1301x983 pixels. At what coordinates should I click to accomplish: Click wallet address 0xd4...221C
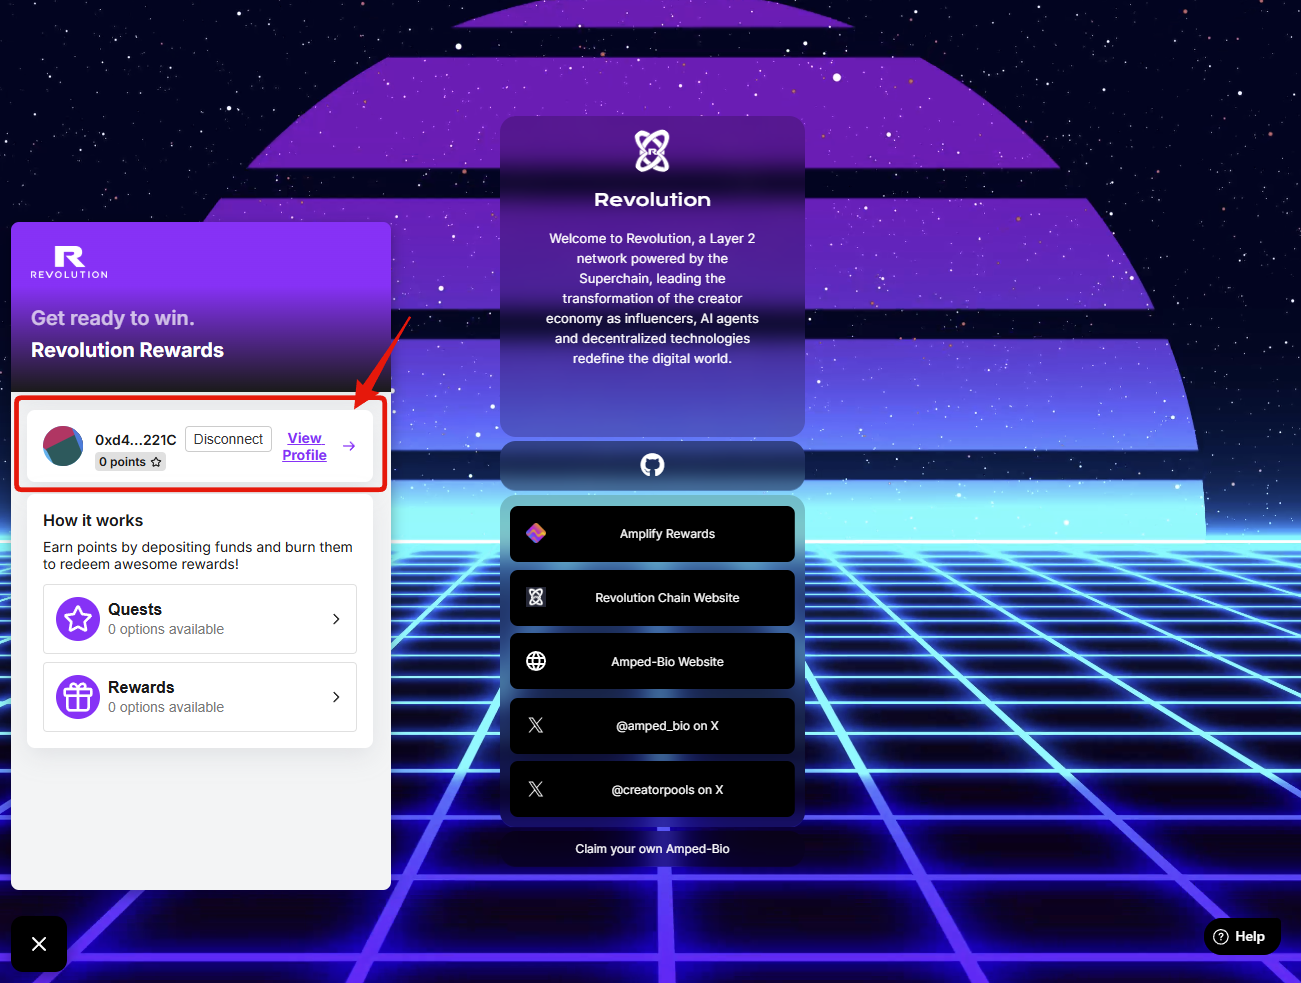(x=136, y=440)
